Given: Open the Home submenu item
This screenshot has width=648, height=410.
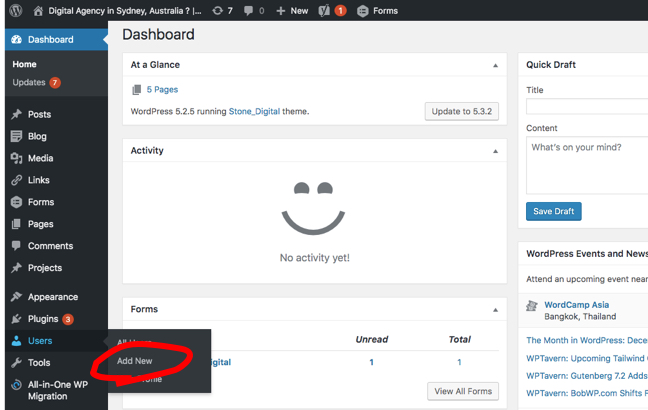Looking at the screenshot, I should point(24,64).
